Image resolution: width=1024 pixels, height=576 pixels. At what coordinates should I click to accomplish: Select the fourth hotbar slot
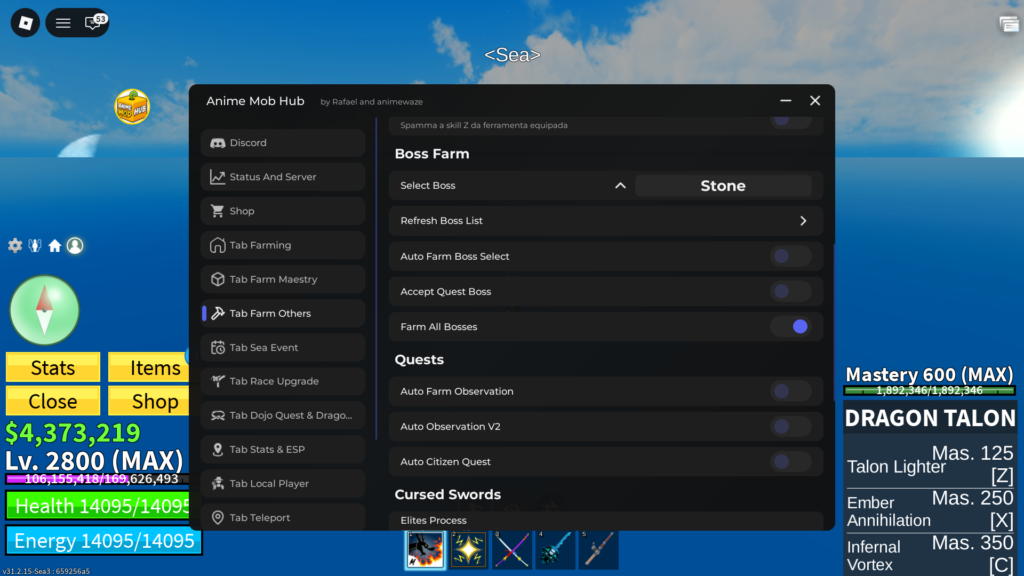(x=555, y=549)
